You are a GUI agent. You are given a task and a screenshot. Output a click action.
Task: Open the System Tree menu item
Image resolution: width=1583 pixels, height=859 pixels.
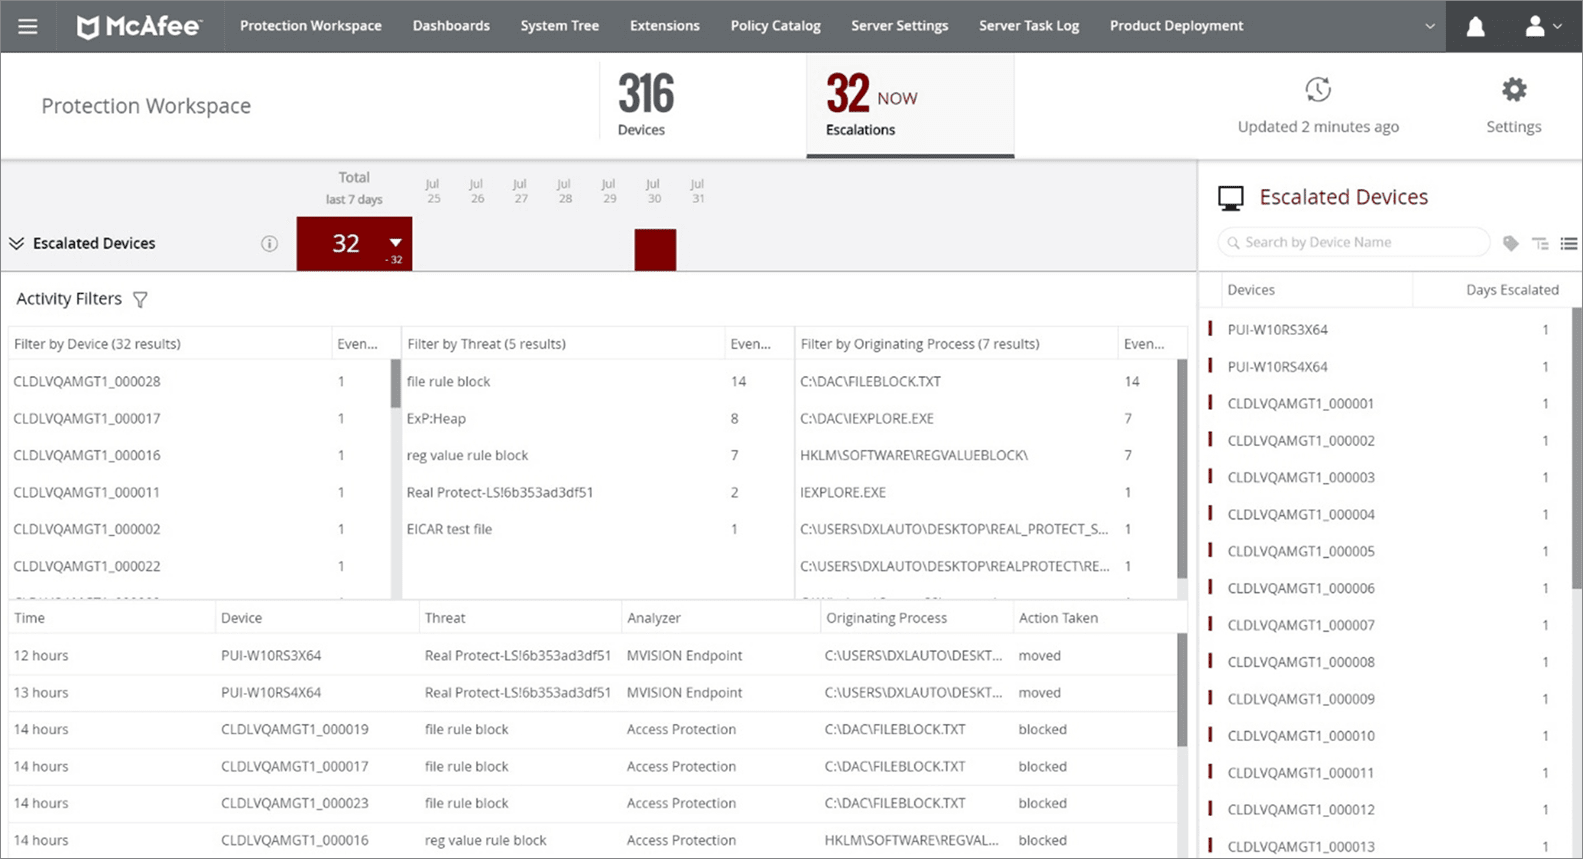(x=560, y=26)
